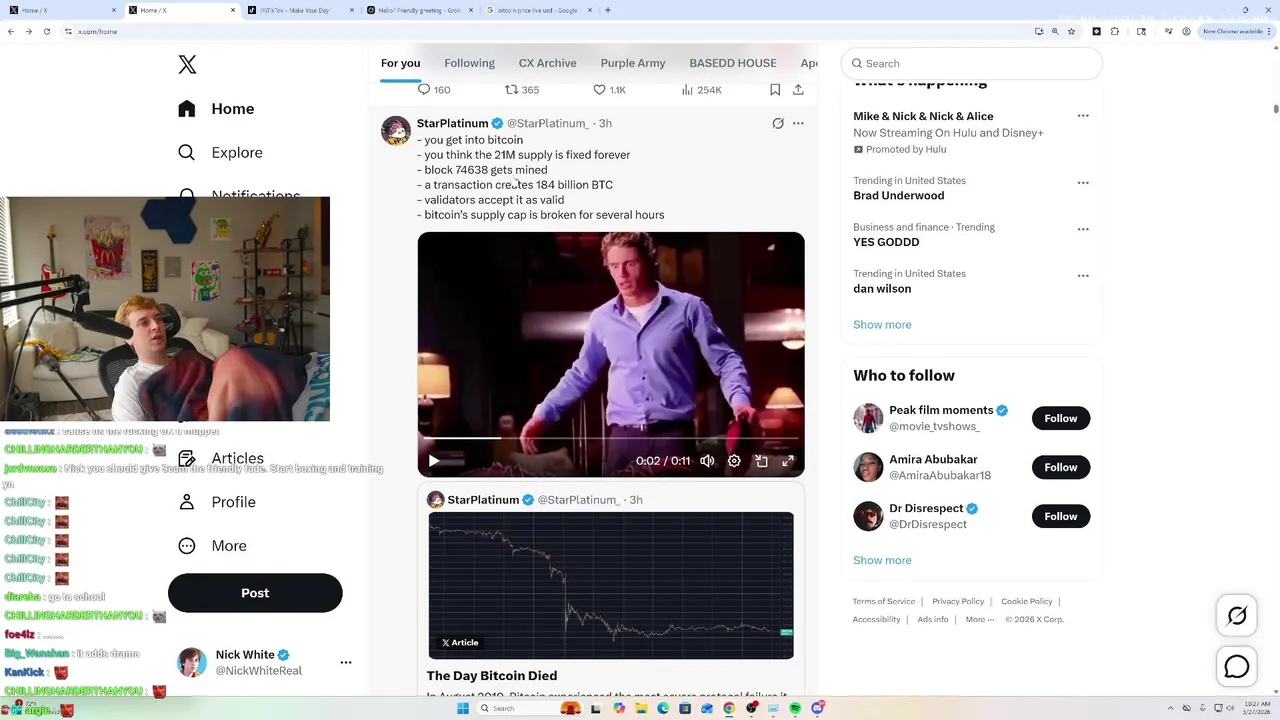Open Cookie Policy footer link
Screen dimensions: 1280x720
1027,602
